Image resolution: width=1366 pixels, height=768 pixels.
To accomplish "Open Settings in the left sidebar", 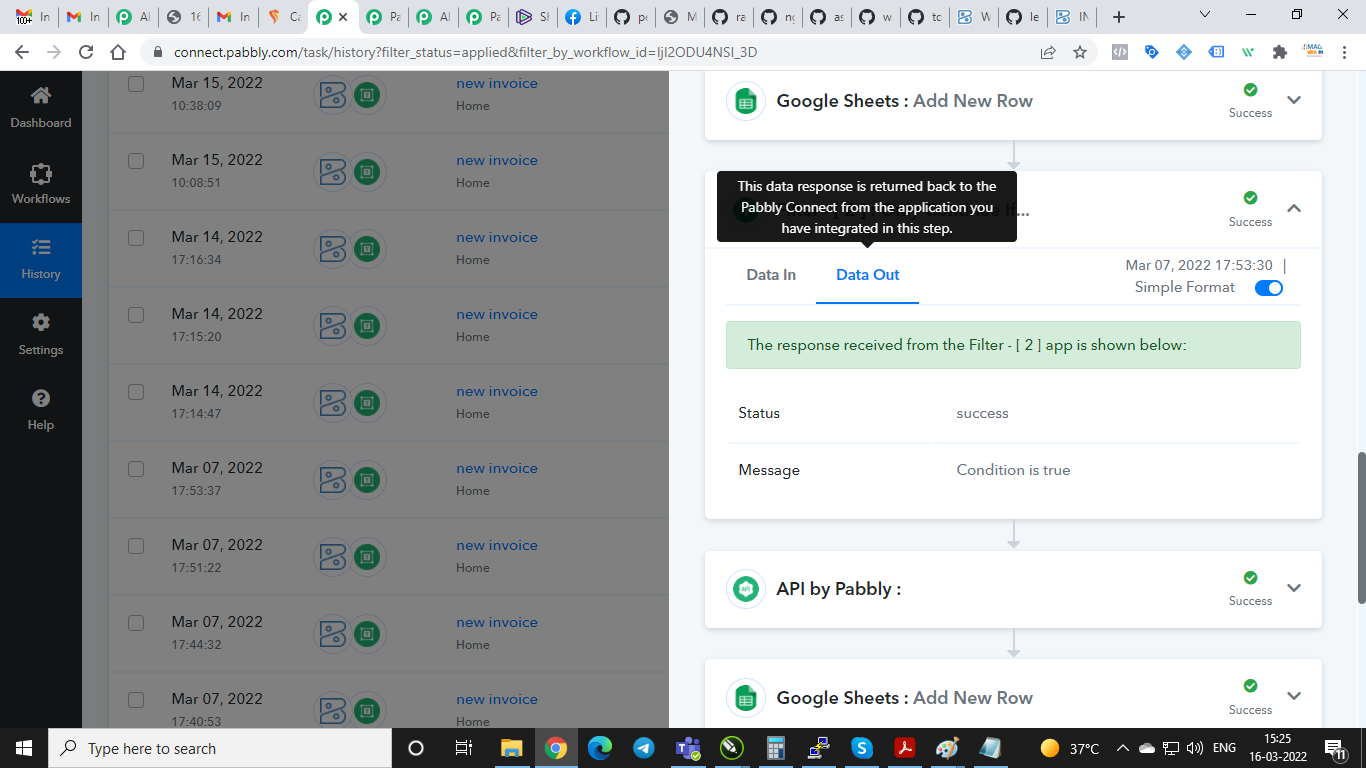I will pos(41,335).
